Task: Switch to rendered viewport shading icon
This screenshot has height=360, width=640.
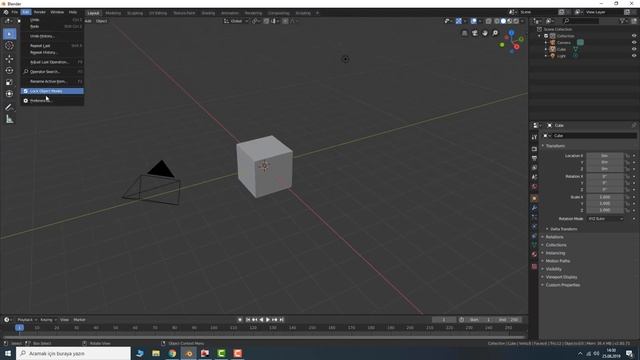Action: pyautogui.click(x=516, y=21)
